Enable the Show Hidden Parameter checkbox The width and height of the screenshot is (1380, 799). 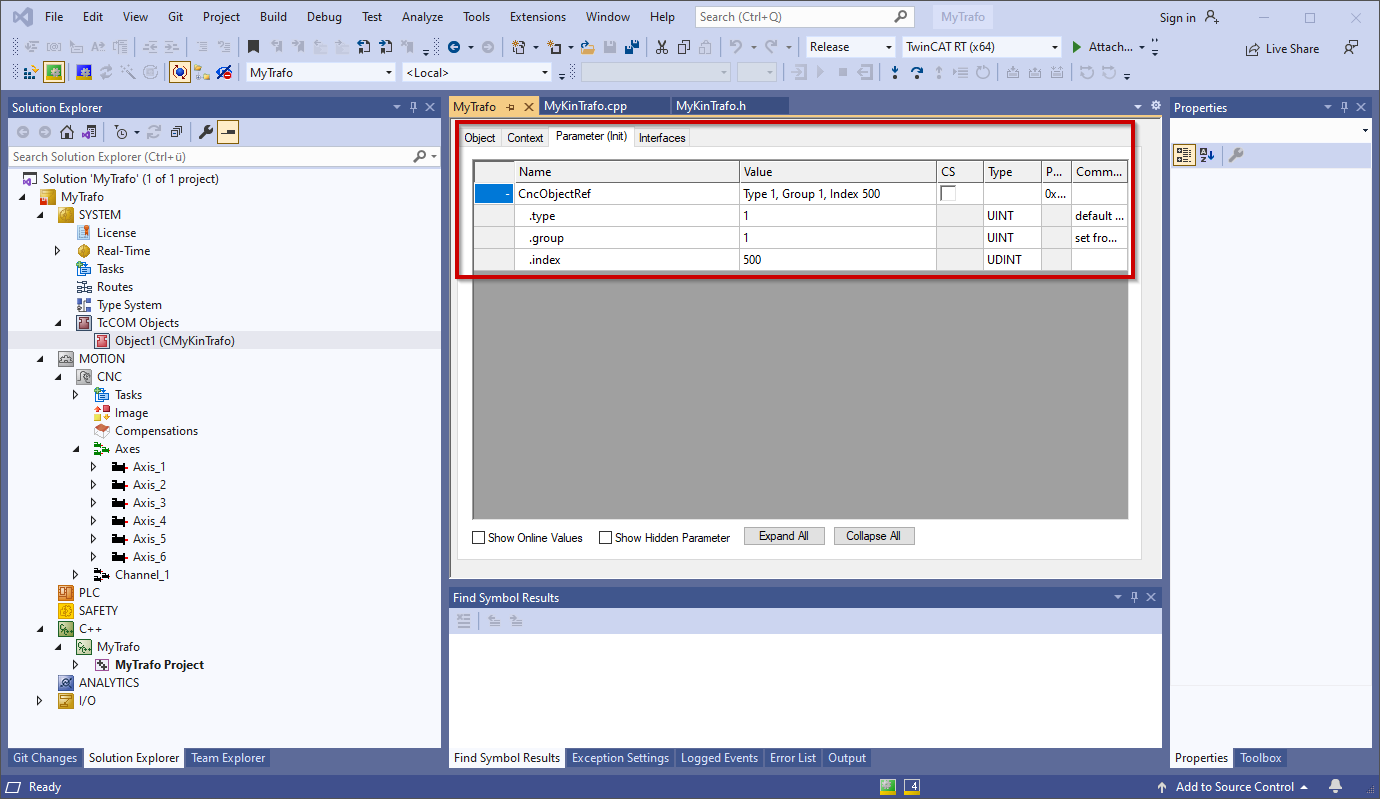point(605,538)
